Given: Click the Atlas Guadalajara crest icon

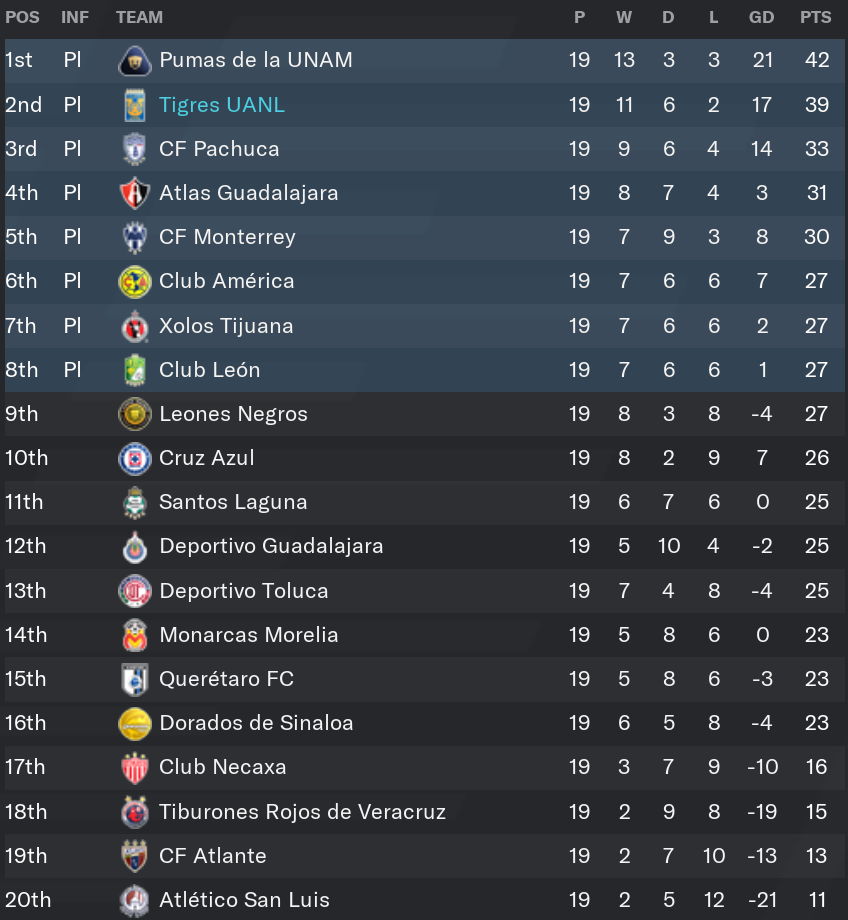Looking at the screenshot, I should [135, 193].
